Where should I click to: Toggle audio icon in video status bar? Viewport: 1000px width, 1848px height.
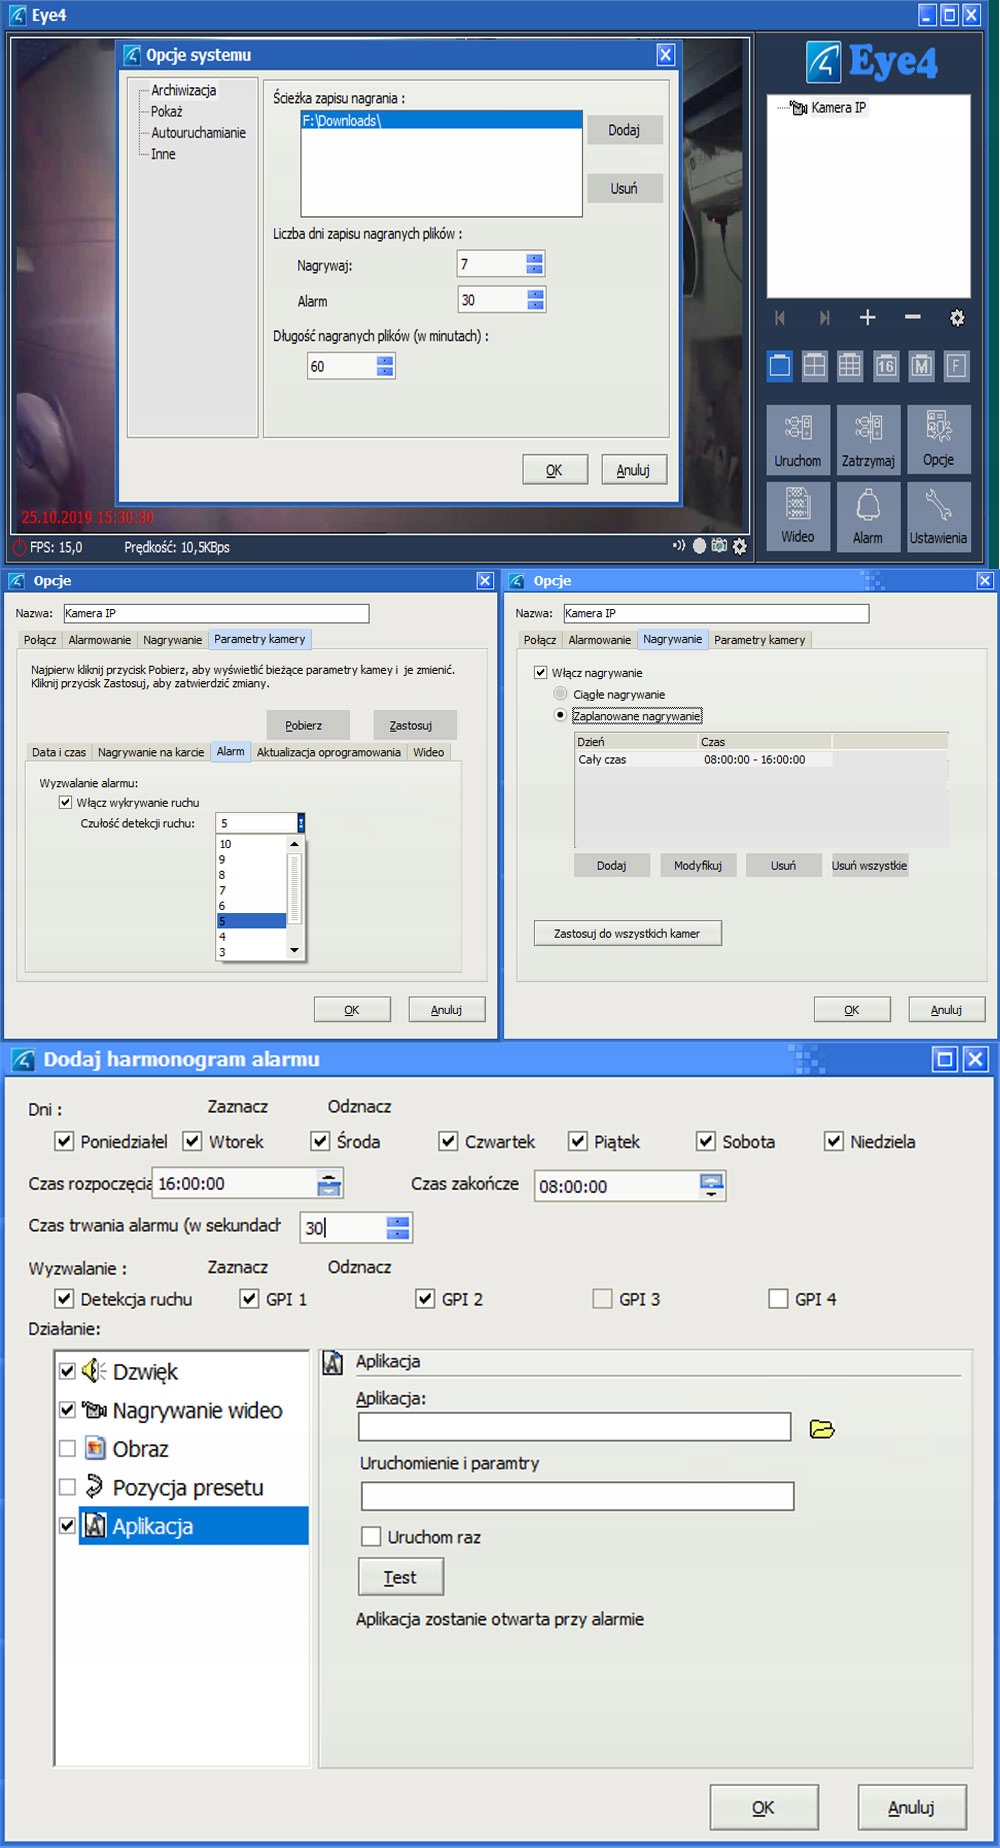click(x=679, y=546)
